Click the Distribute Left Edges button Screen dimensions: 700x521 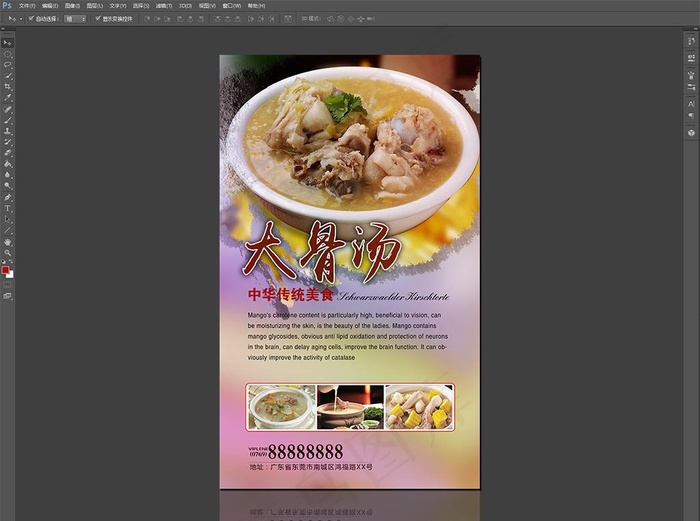pyautogui.click(x=251, y=19)
